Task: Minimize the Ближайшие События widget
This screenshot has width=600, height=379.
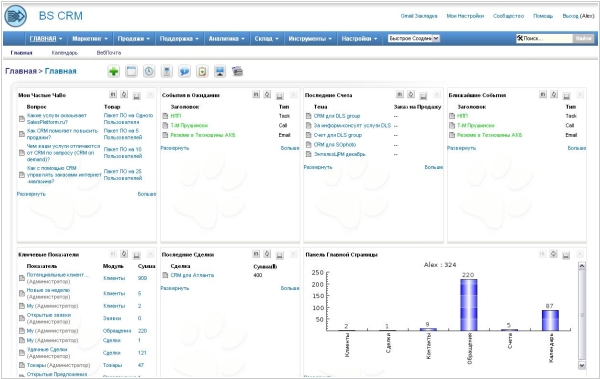Action: pos(566,95)
